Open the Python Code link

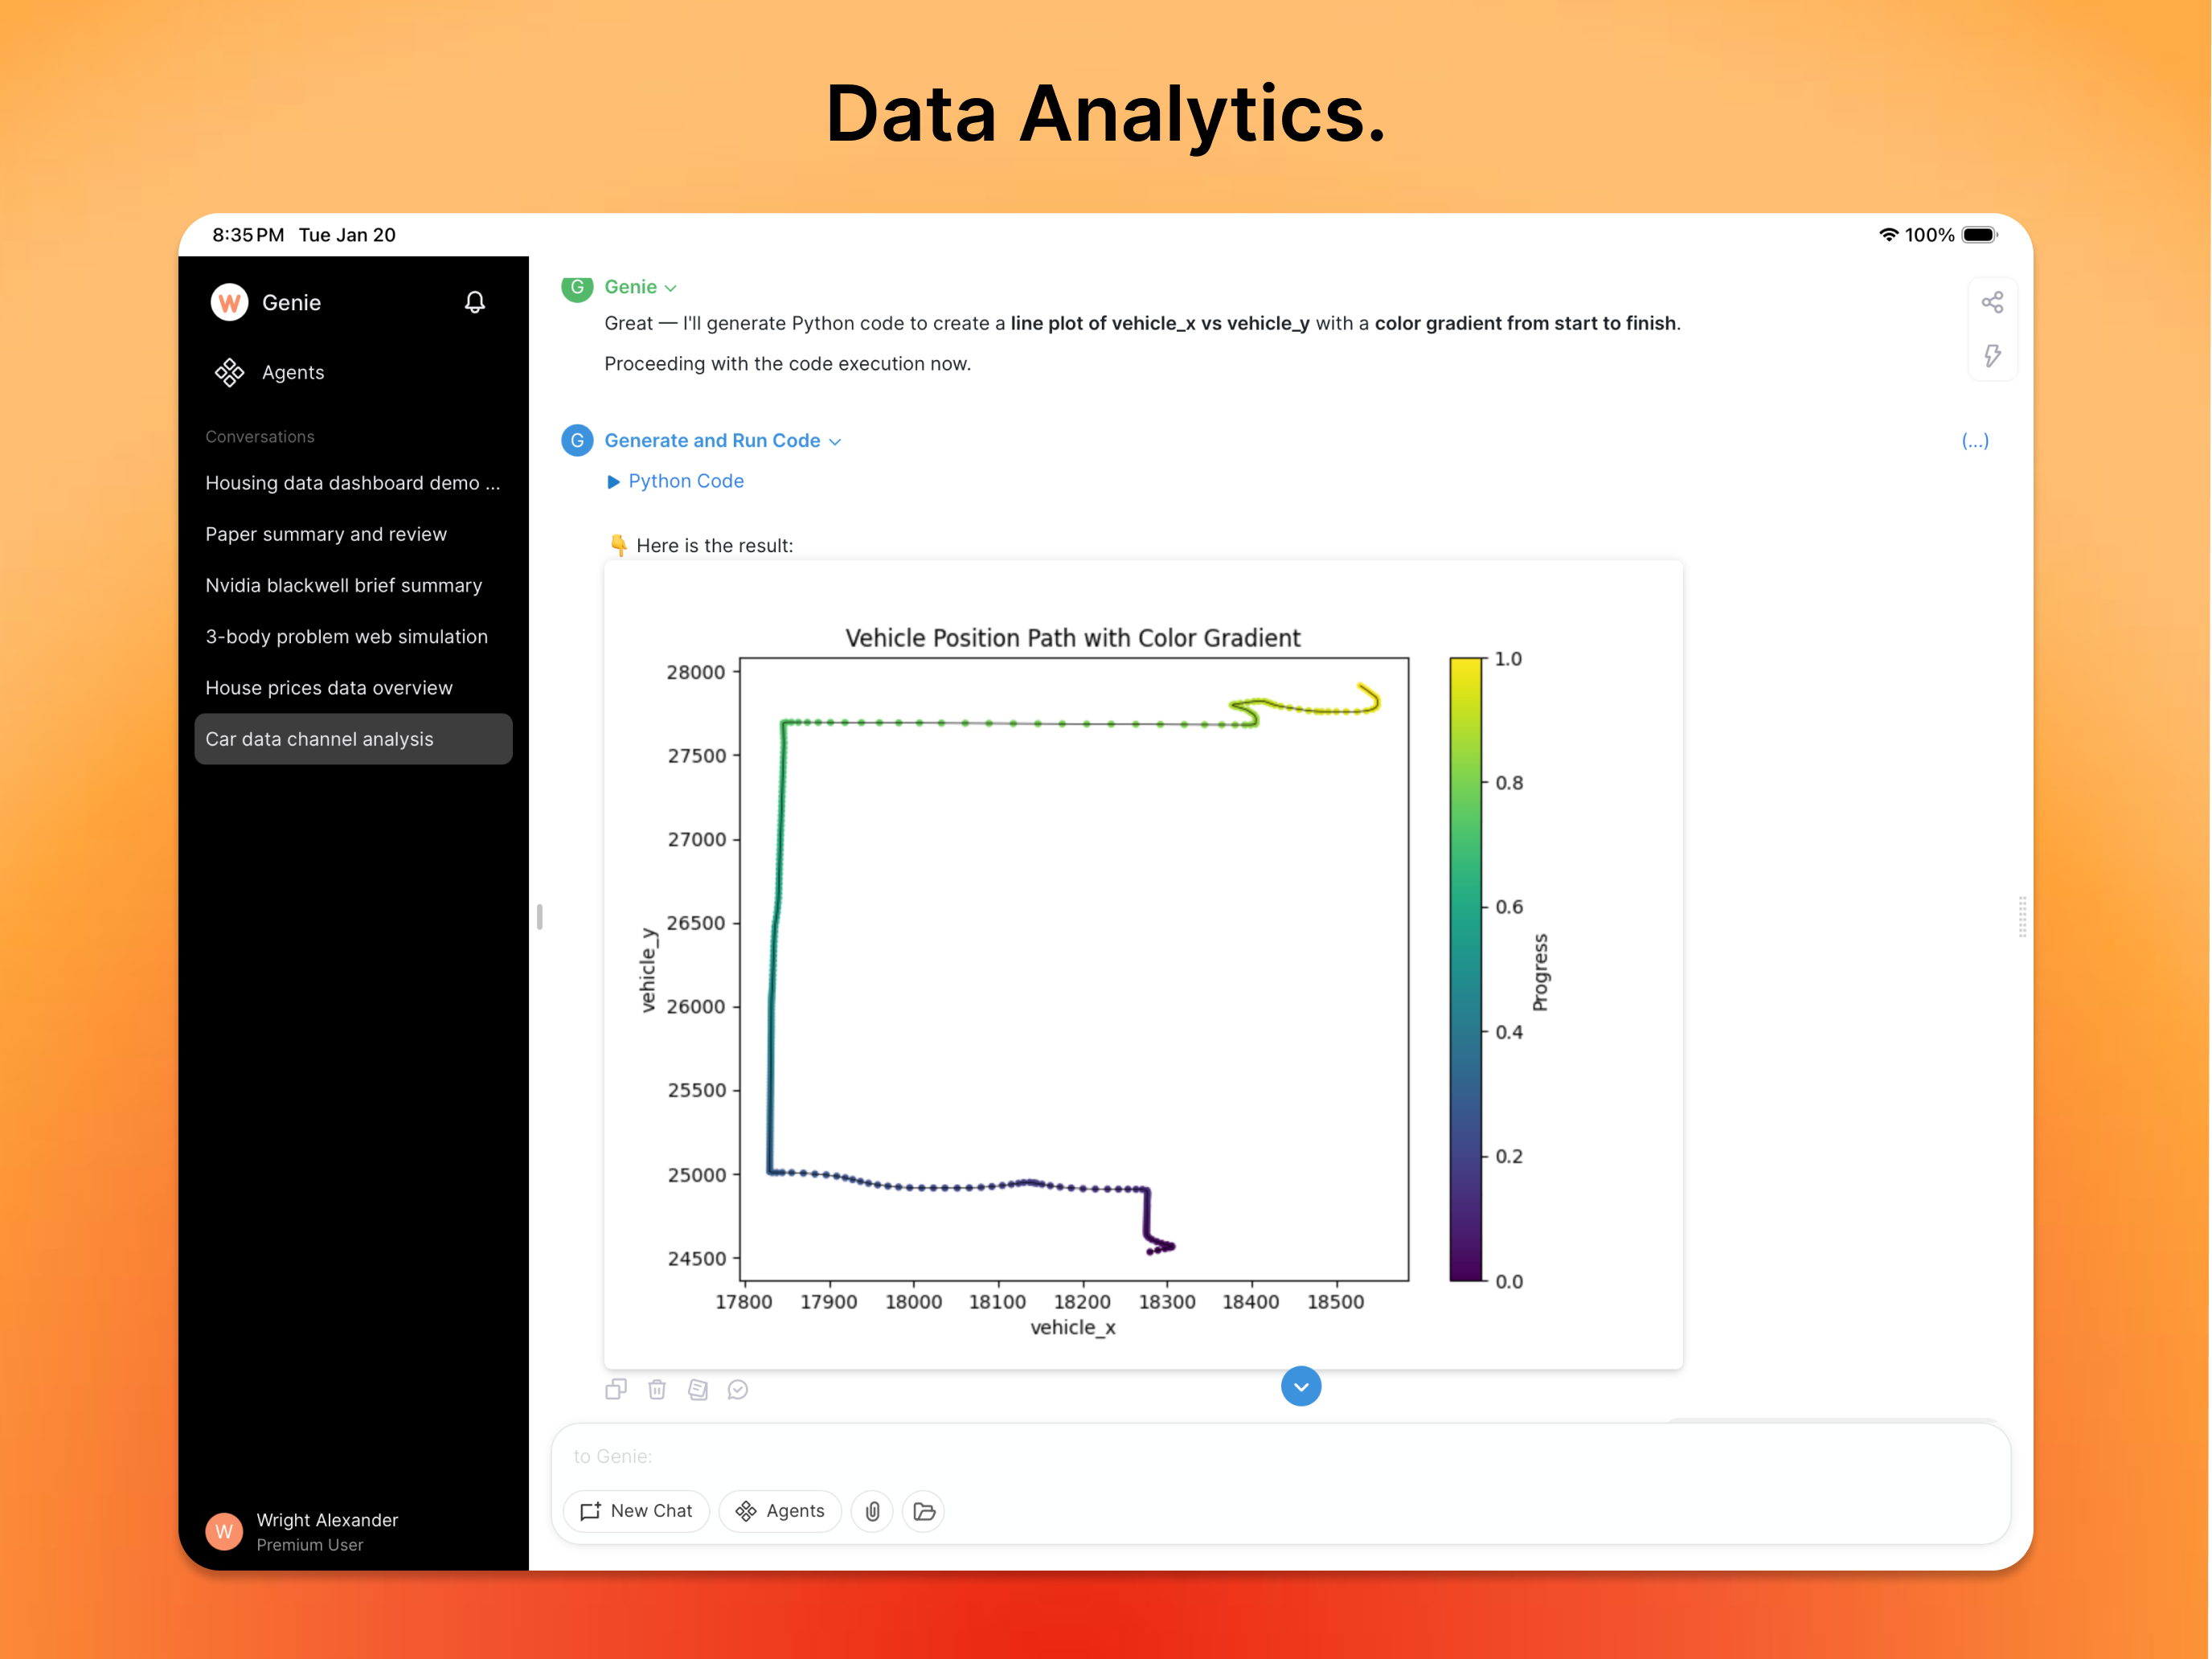point(686,481)
